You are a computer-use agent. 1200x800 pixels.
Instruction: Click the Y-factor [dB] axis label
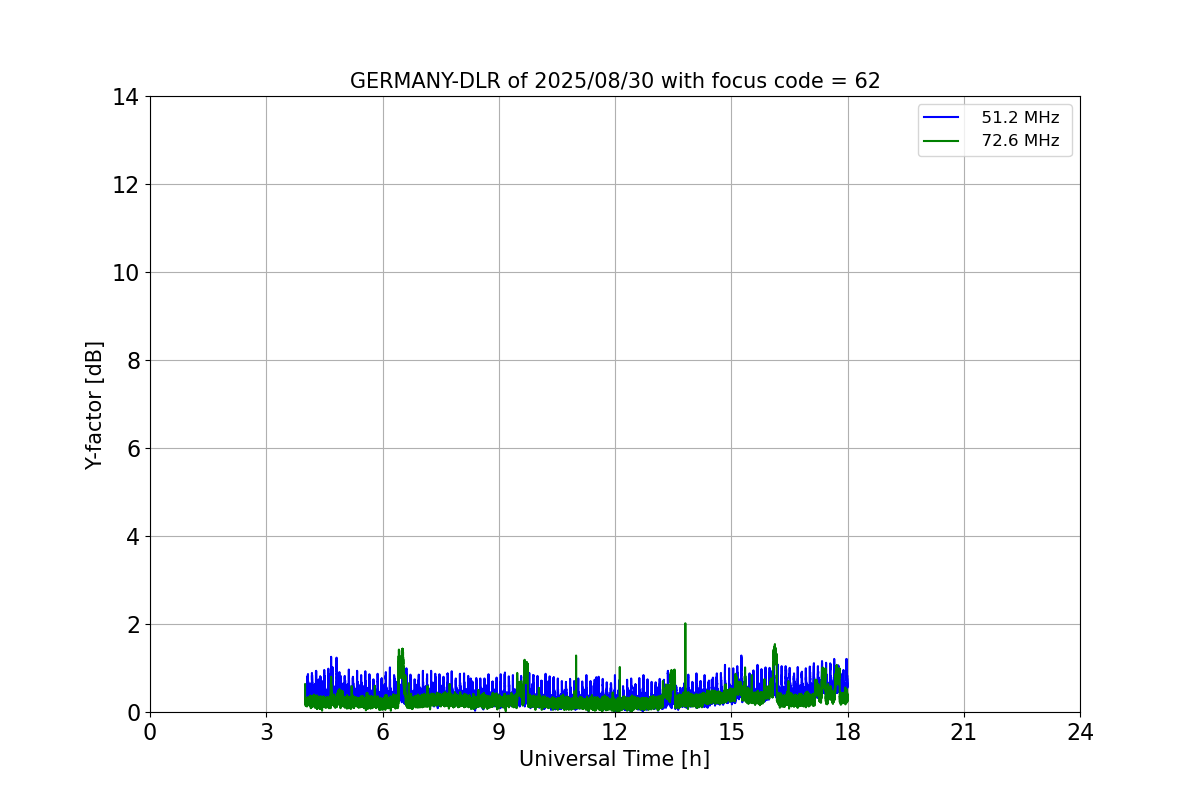[x=94, y=405]
